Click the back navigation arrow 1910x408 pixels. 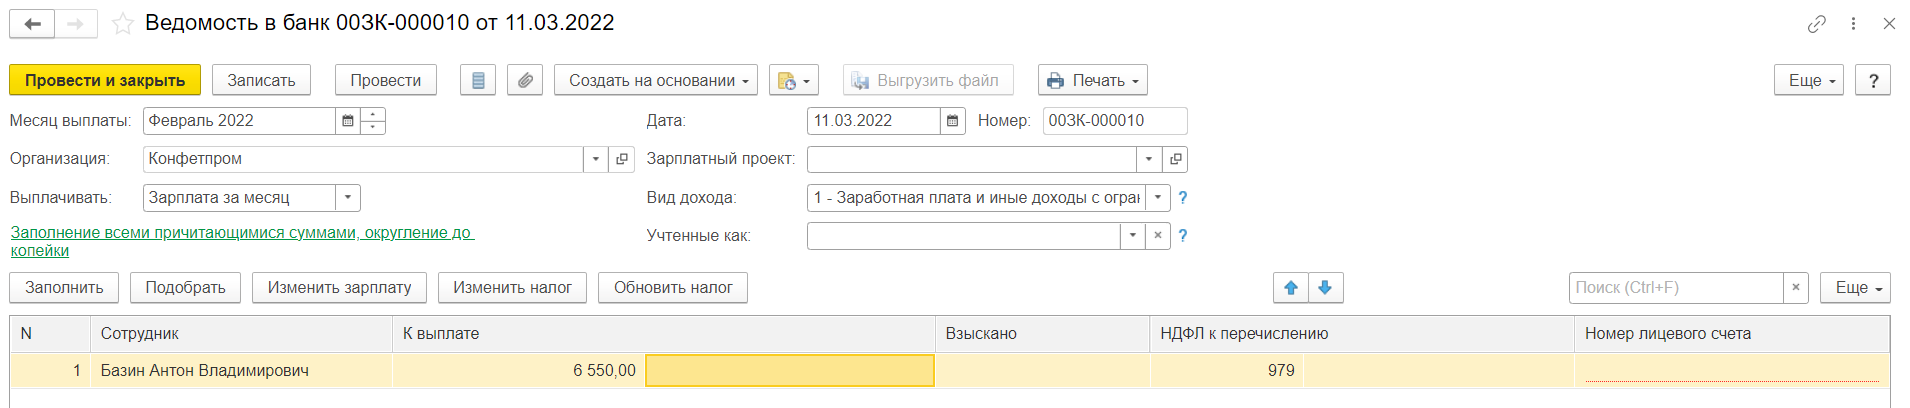pos(32,24)
